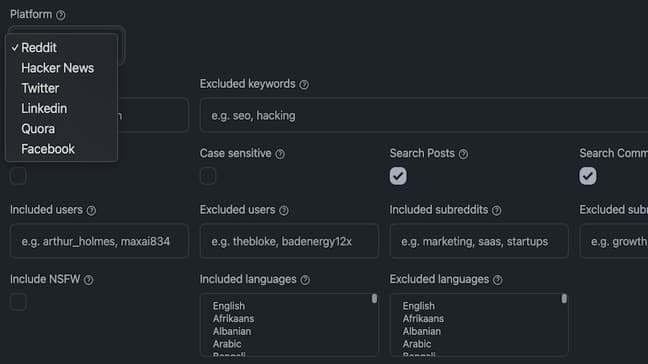The height and width of the screenshot is (364, 648).
Task: Focus the Excluded subreddits input field
Action: click(614, 241)
